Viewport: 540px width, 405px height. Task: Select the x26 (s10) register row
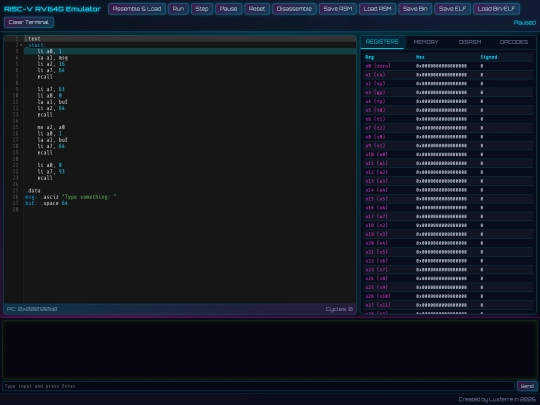click(x=448, y=296)
